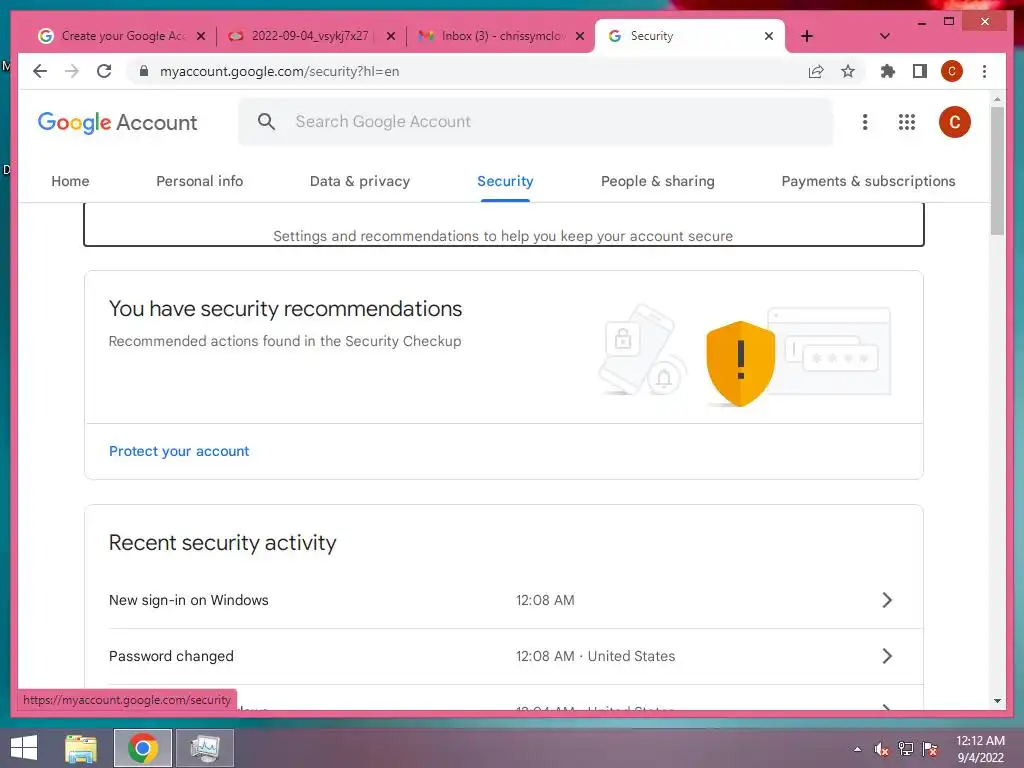Screen dimensions: 1024x768
Task: Click the Recent security activity heading
Action: pyautogui.click(x=223, y=543)
